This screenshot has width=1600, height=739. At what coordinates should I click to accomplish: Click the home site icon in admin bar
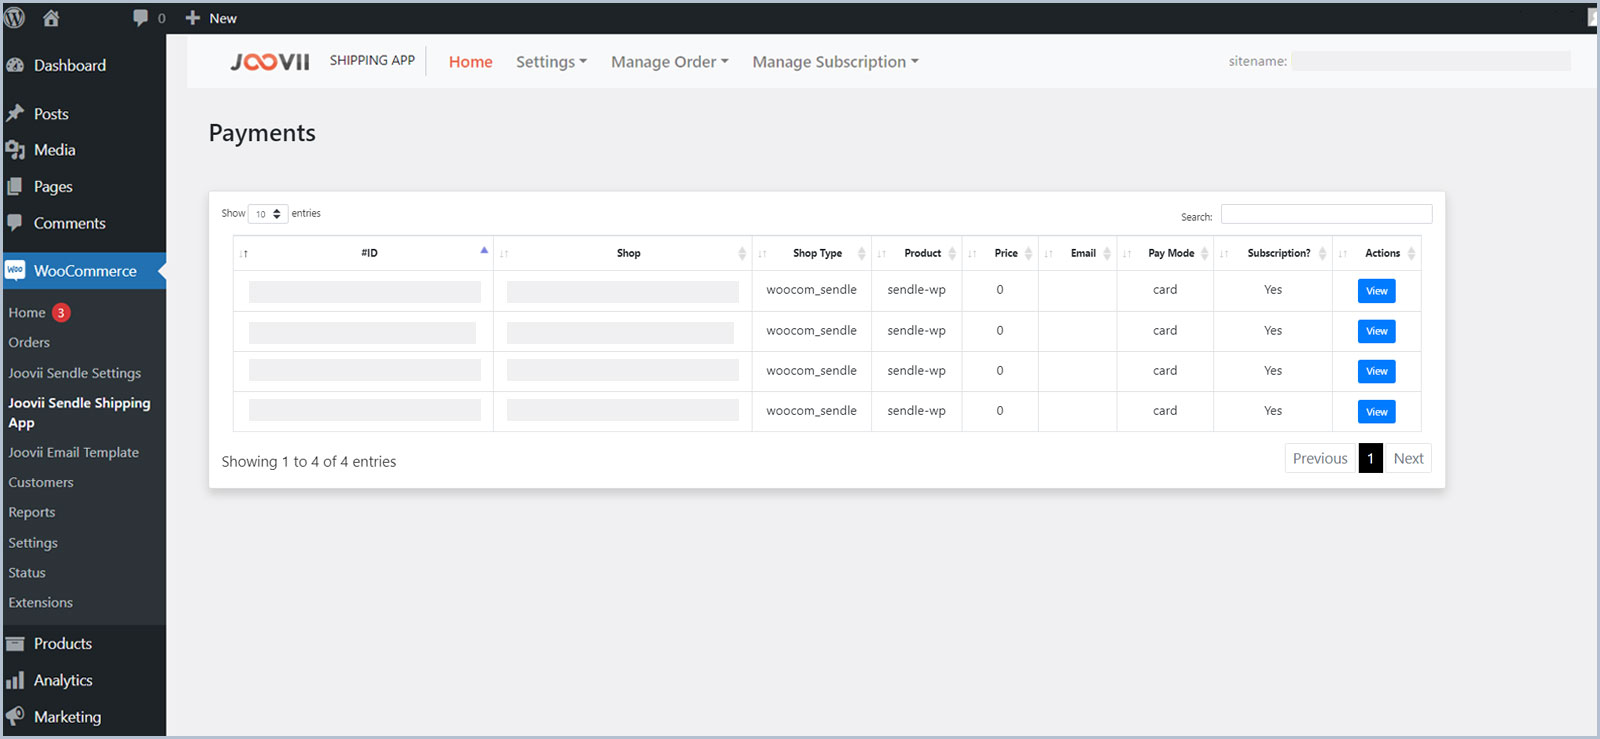pos(51,18)
